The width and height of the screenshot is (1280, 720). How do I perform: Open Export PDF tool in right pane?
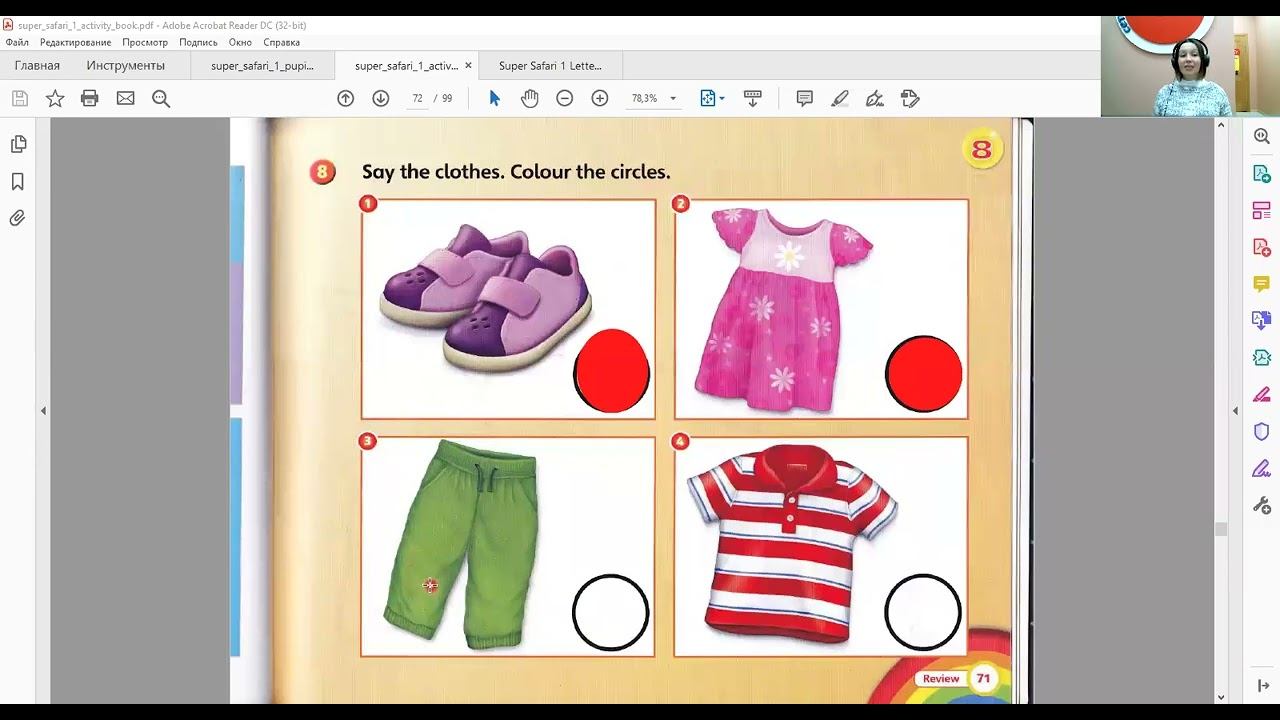point(1261,174)
